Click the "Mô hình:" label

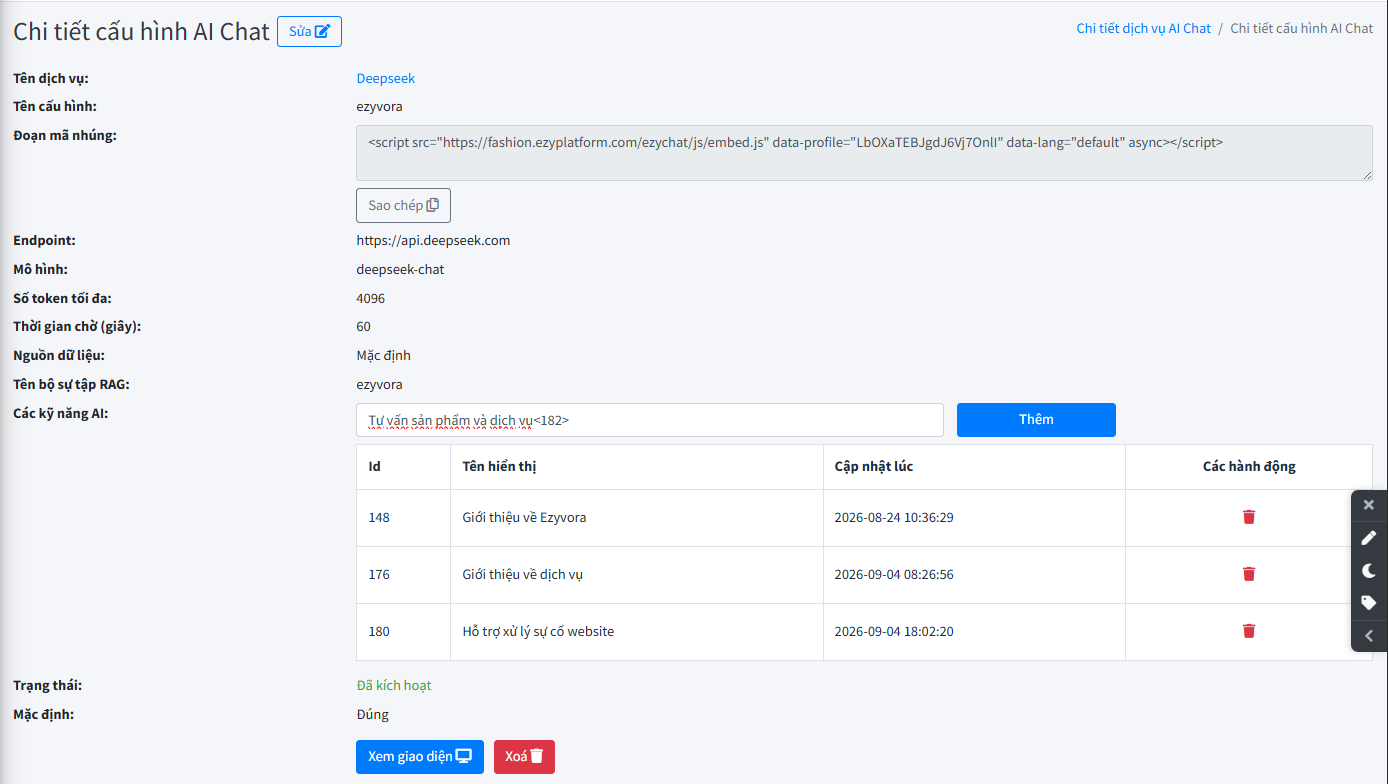(x=40, y=270)
